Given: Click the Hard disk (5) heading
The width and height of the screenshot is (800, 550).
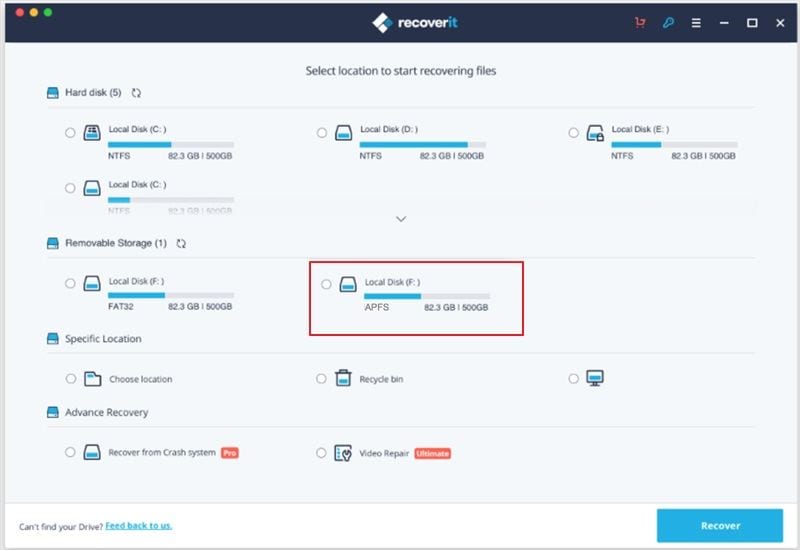Looking at the screenshot, I should (93, 93).
